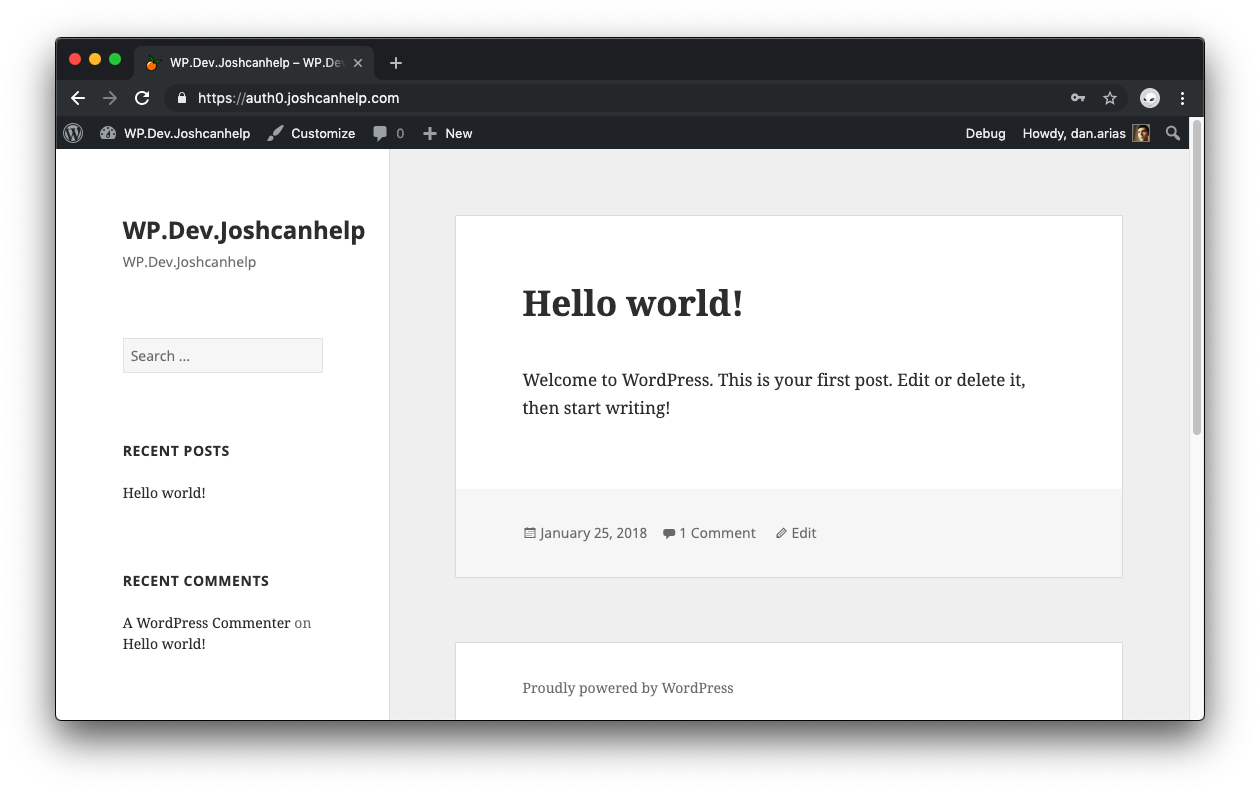The height and width of the screenshot is (794, 1260).
Task: Click the A WordPress Commenter link
Action: click(x=207, y=623)
